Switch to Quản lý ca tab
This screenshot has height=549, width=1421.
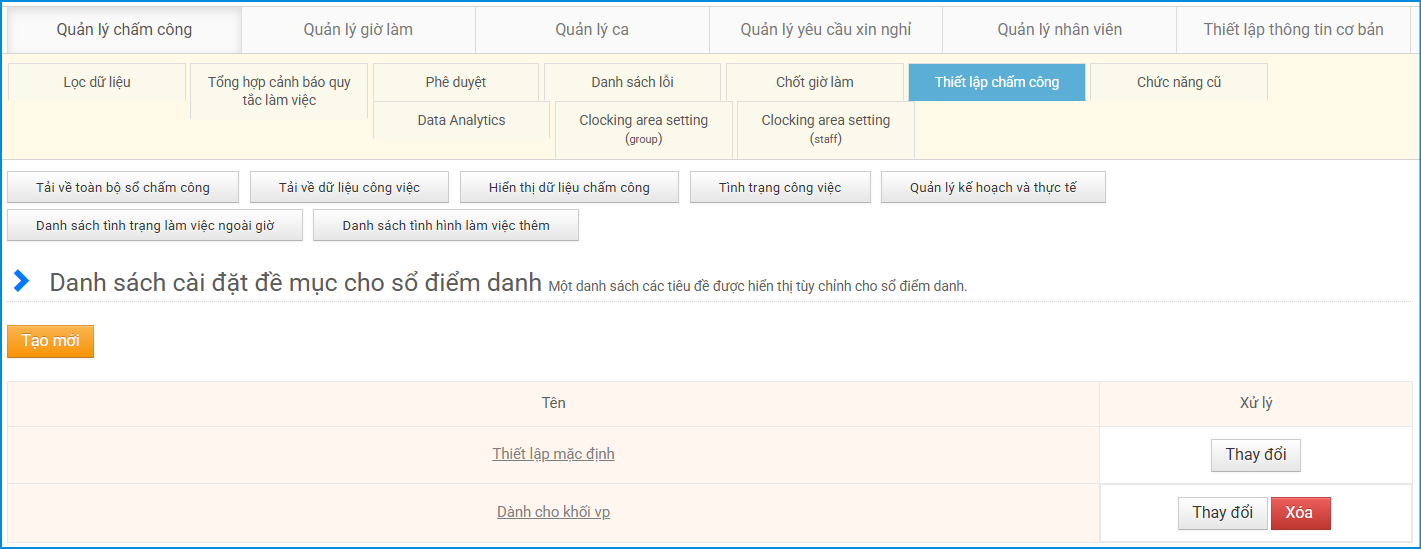592,29
